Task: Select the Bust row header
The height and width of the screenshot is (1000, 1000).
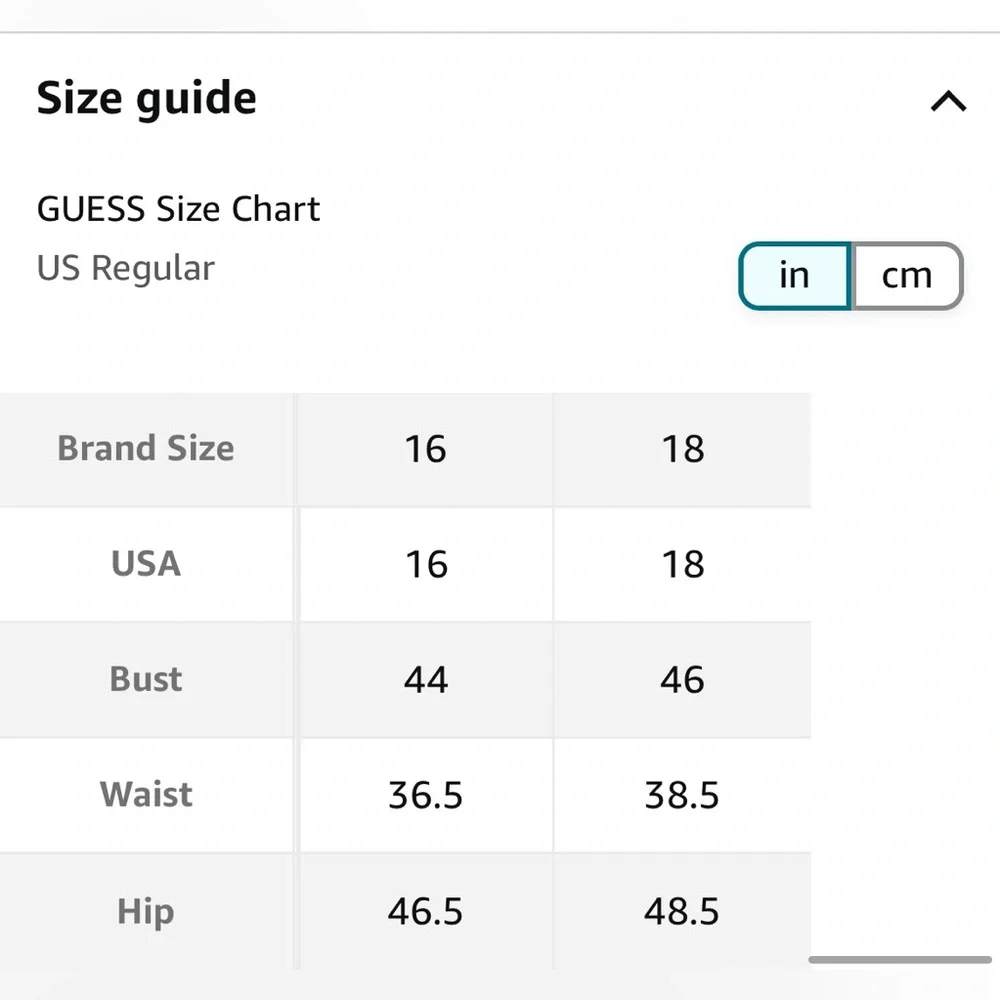Action: click(x=146, y=679)
